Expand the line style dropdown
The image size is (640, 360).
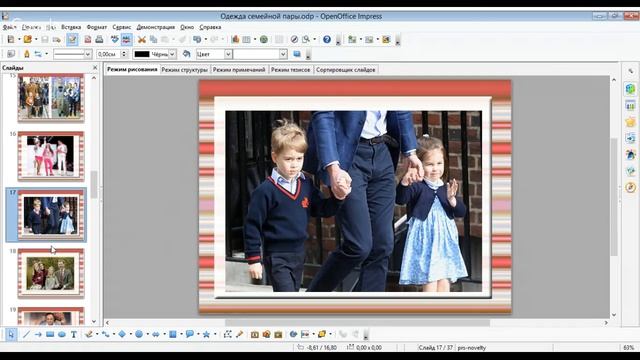click(x=88, y=54)
